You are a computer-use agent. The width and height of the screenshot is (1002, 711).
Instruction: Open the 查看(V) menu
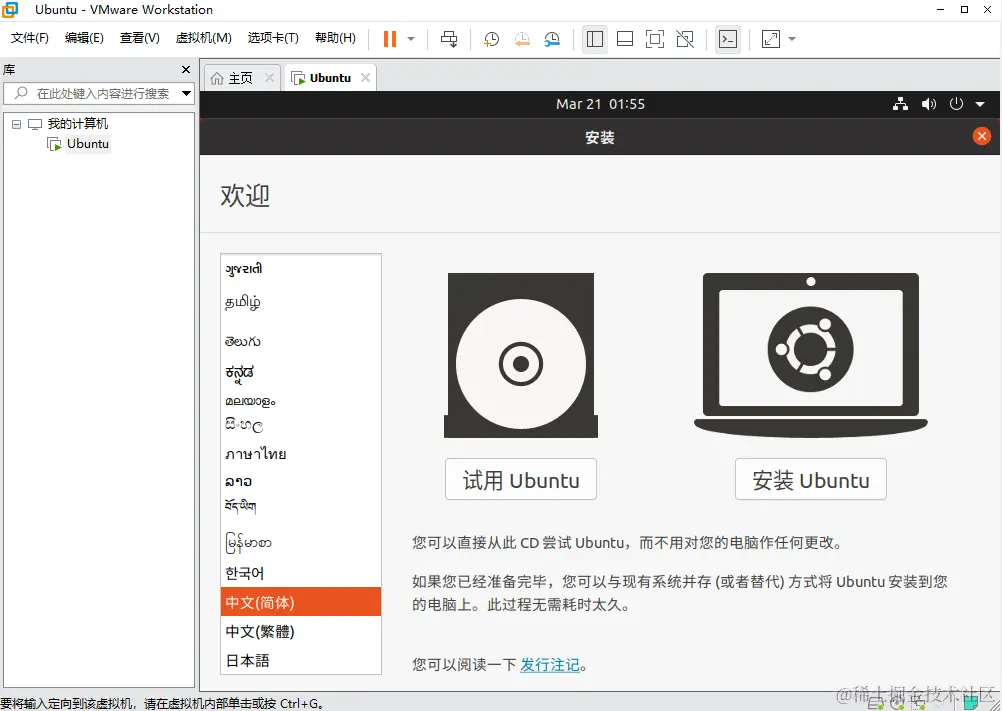click(139, 38)
